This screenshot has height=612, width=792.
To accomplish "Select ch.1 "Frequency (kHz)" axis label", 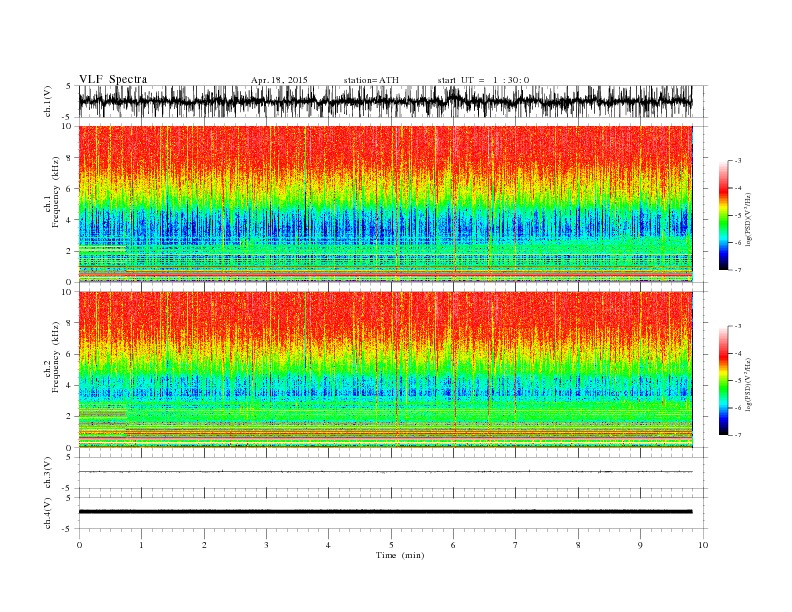I will pyautogui.click(x=56, y=192).
